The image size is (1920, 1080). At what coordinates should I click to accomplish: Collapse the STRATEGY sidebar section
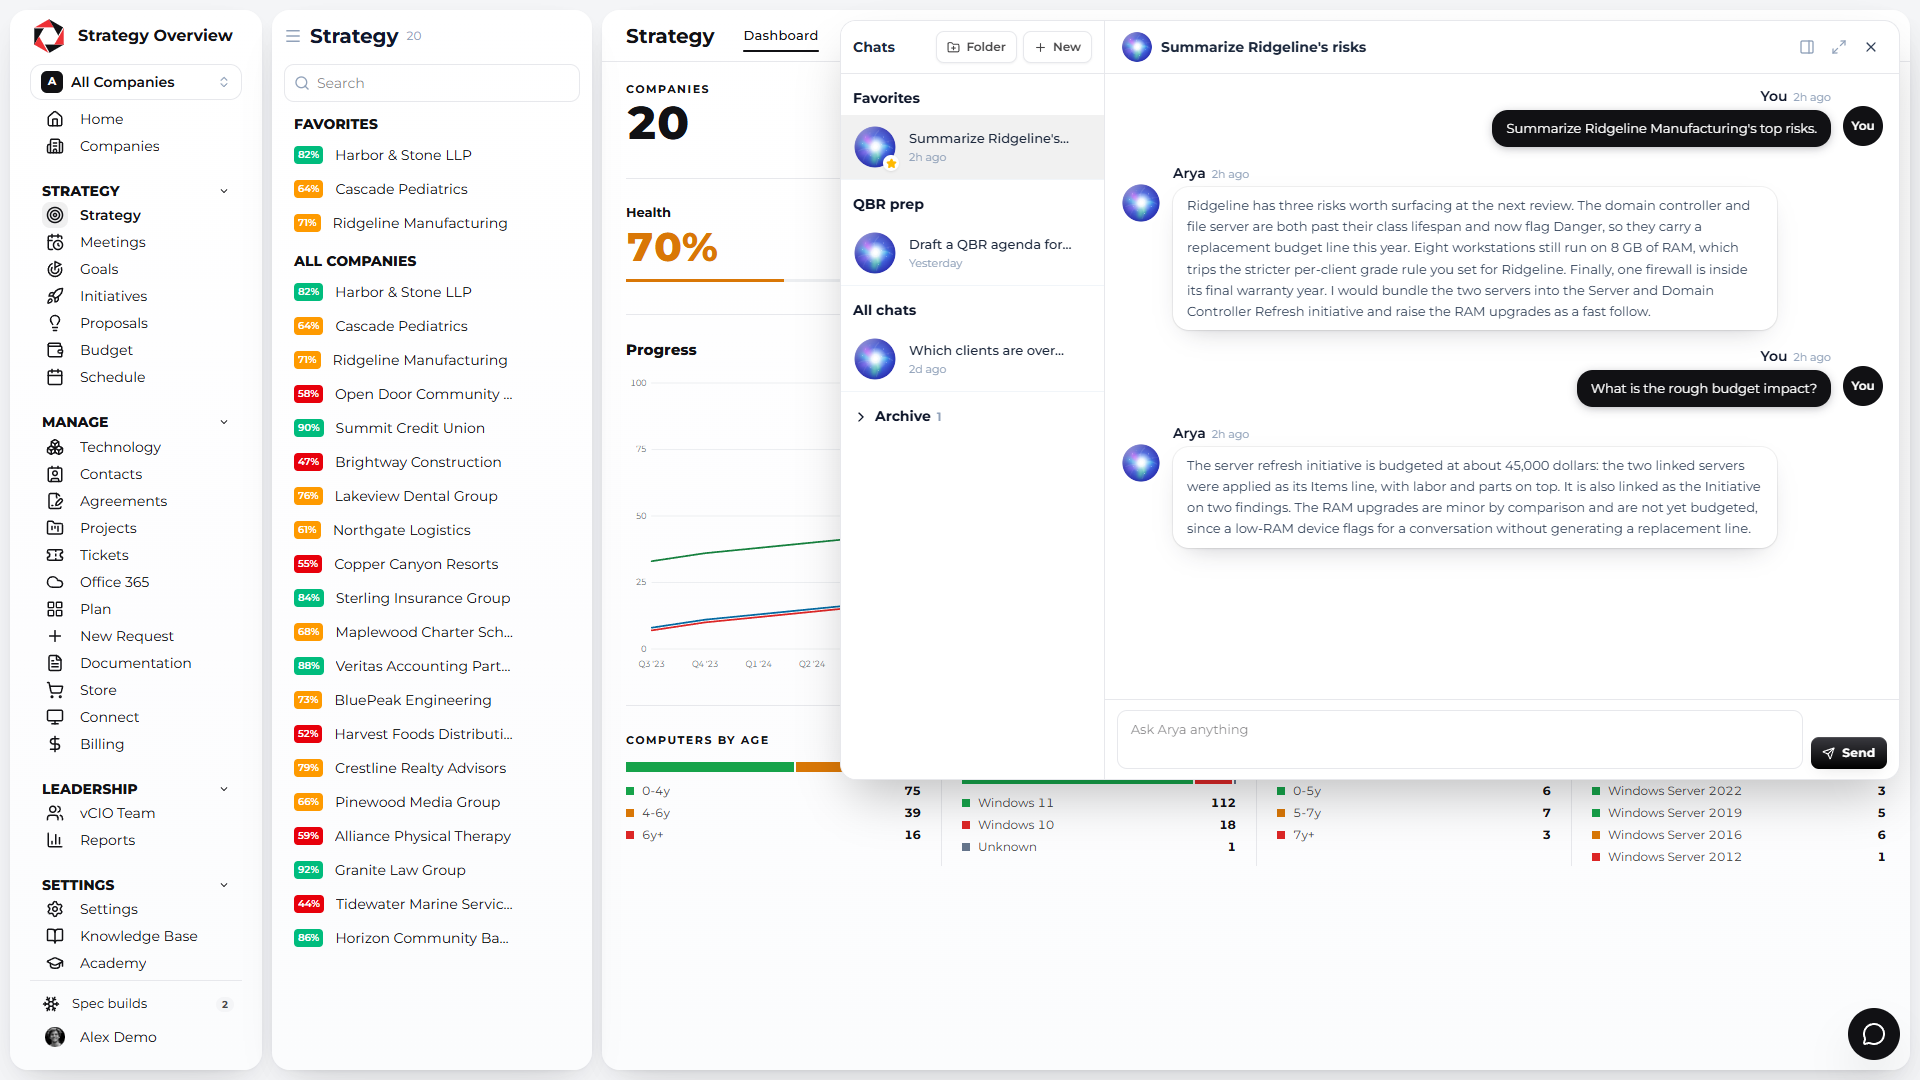(224, 191)
